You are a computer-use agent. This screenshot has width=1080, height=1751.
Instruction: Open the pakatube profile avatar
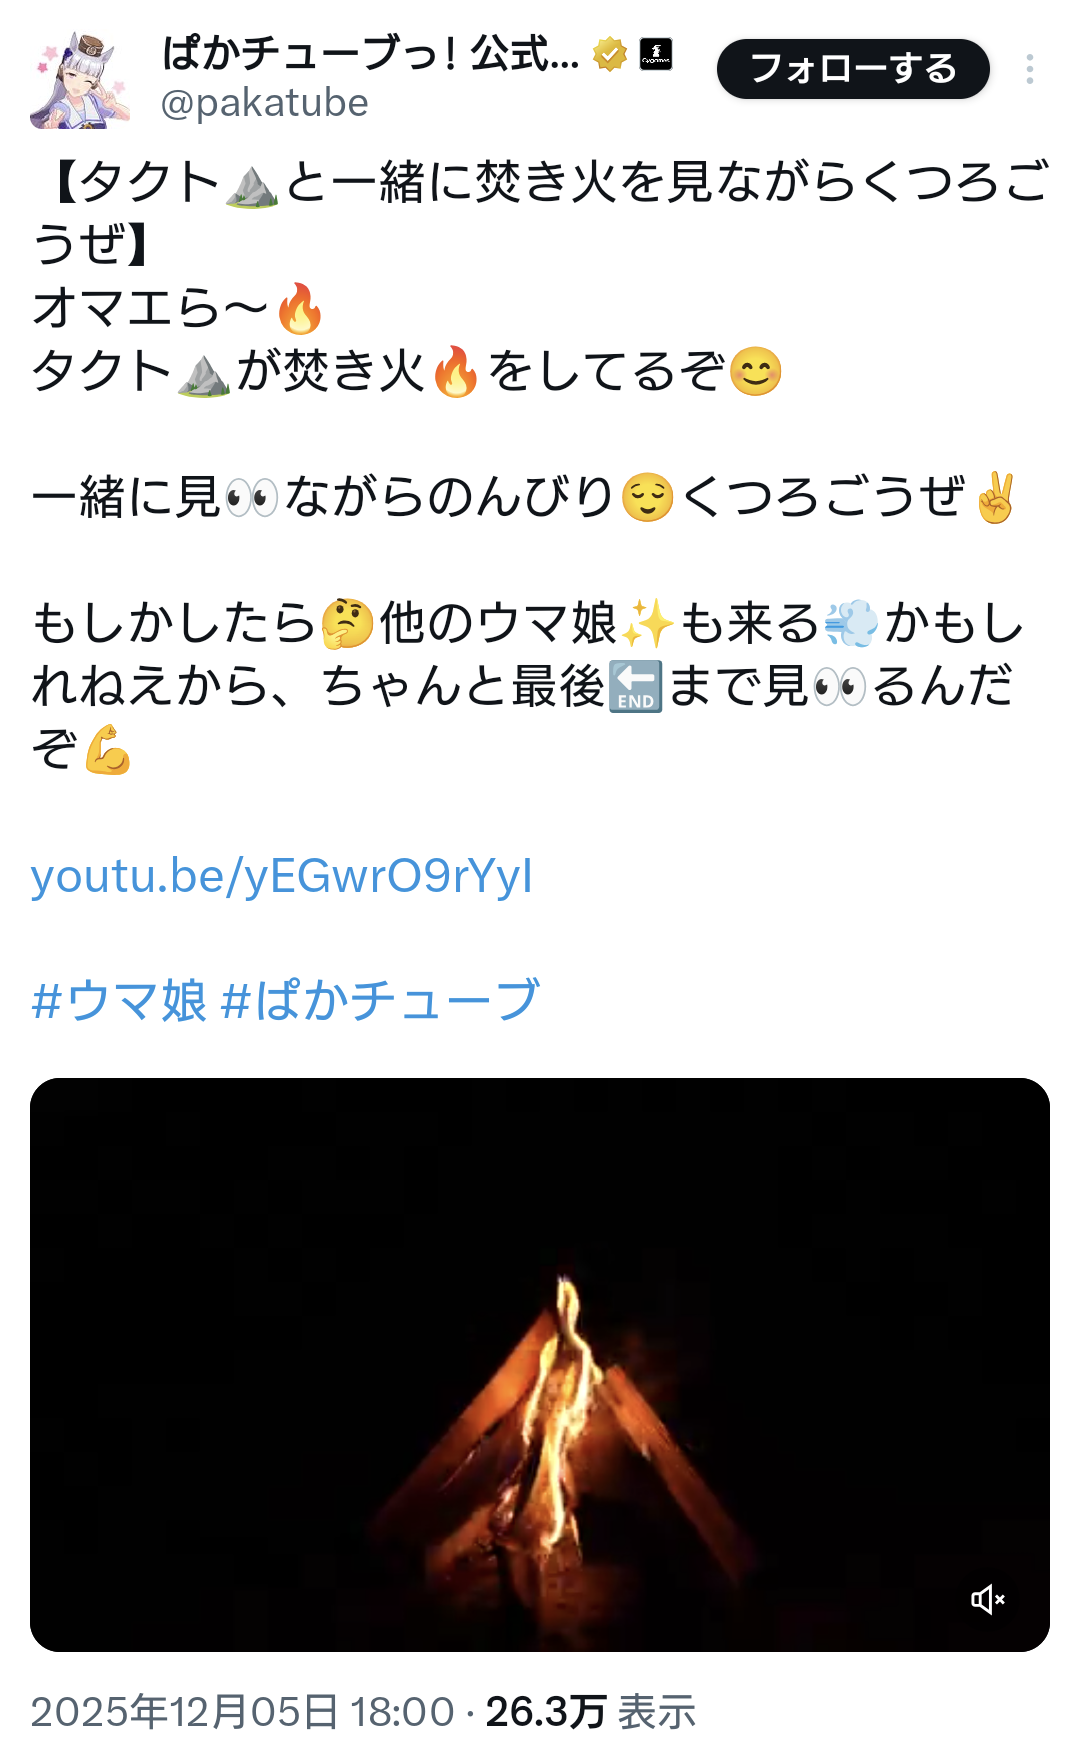click(x=80, y=80)
